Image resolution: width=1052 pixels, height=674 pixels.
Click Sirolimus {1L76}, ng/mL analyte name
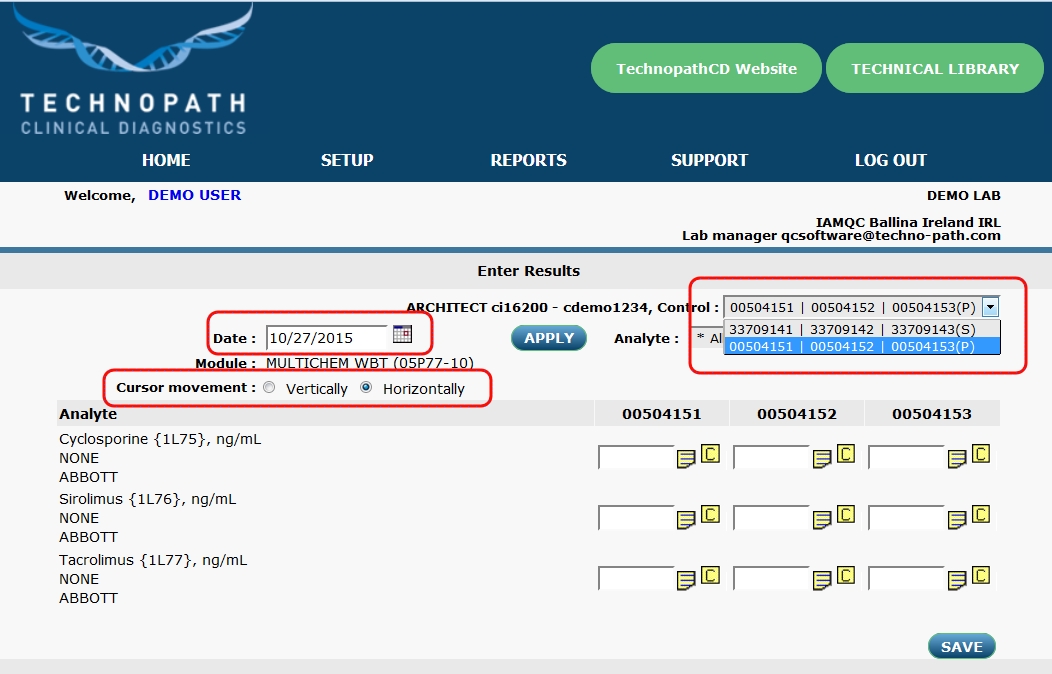click(x=148, y=500)
